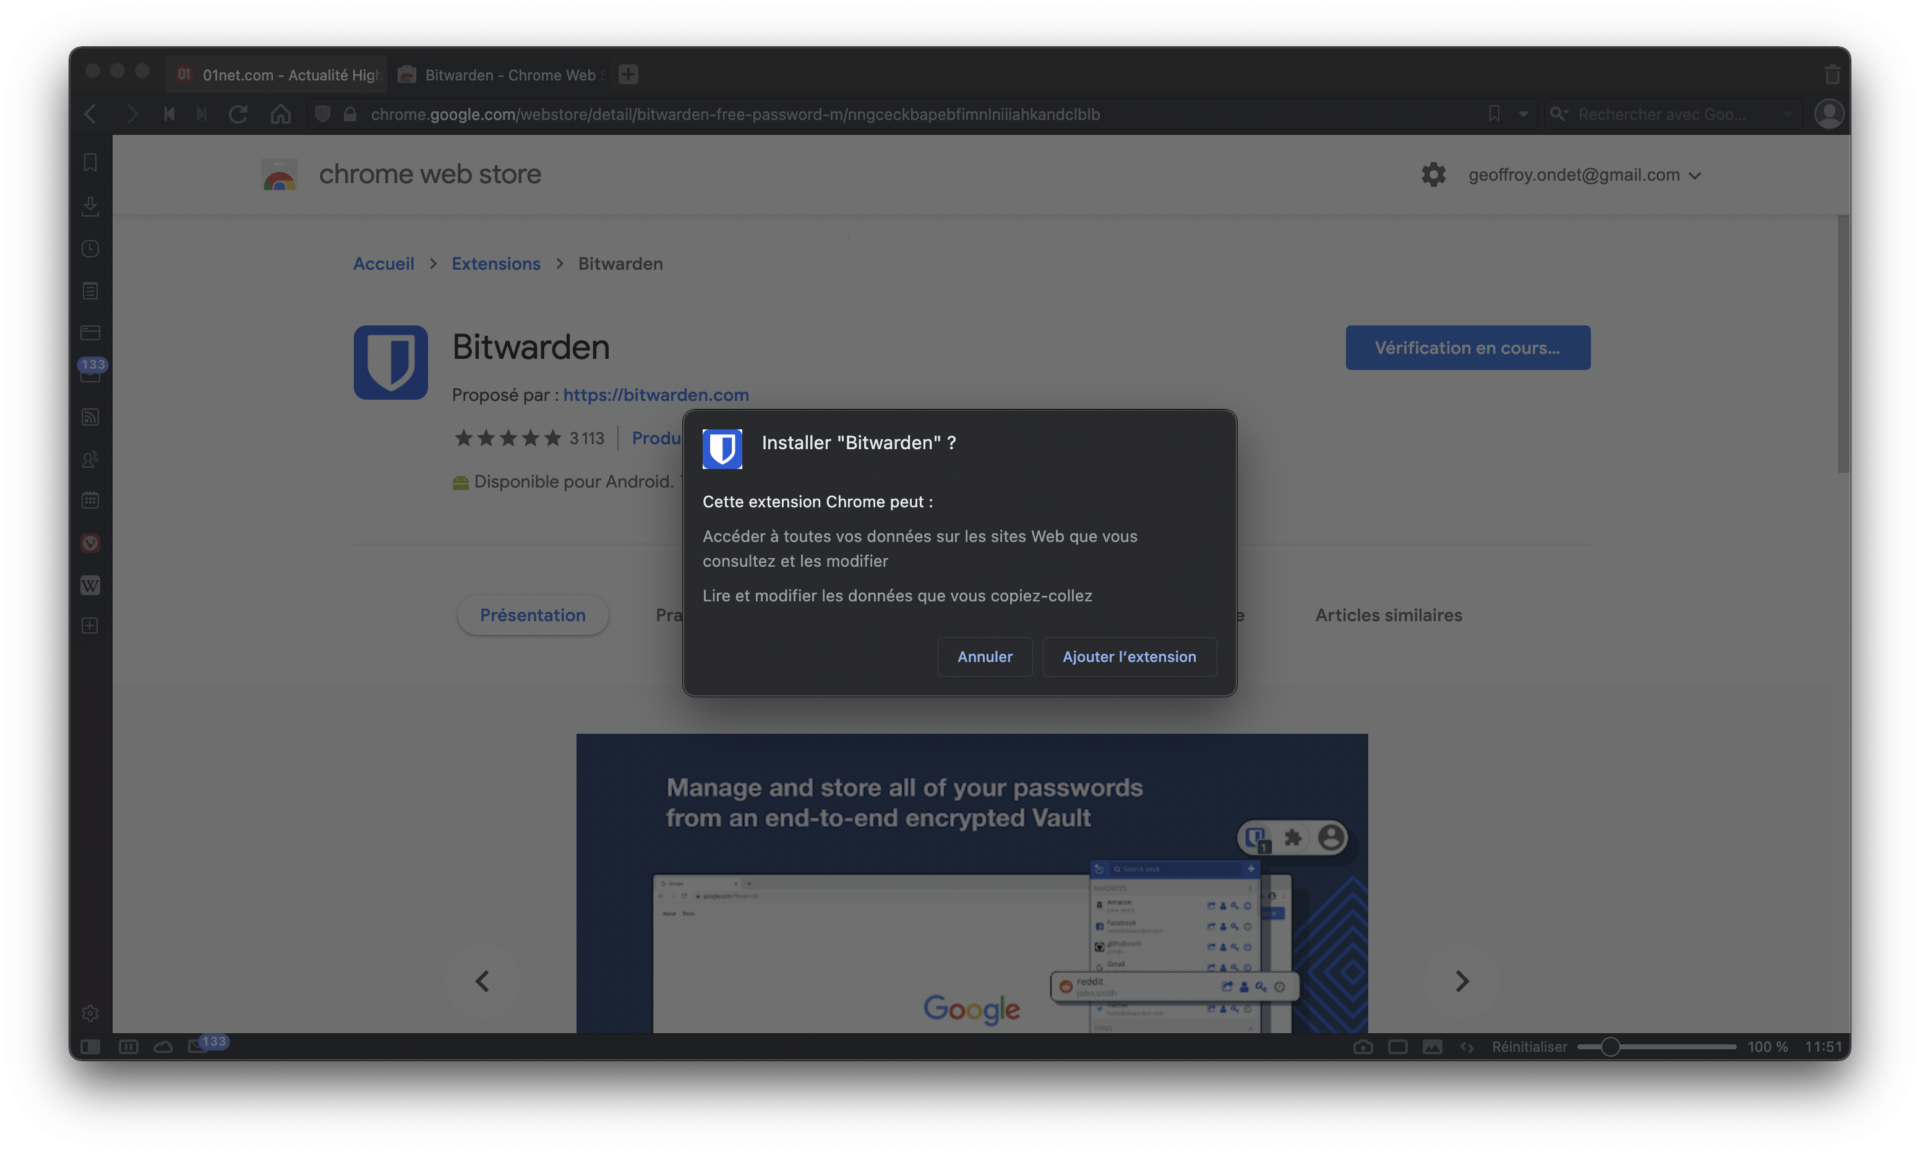Adjust the page zoom slider

coord(1656,1047)
